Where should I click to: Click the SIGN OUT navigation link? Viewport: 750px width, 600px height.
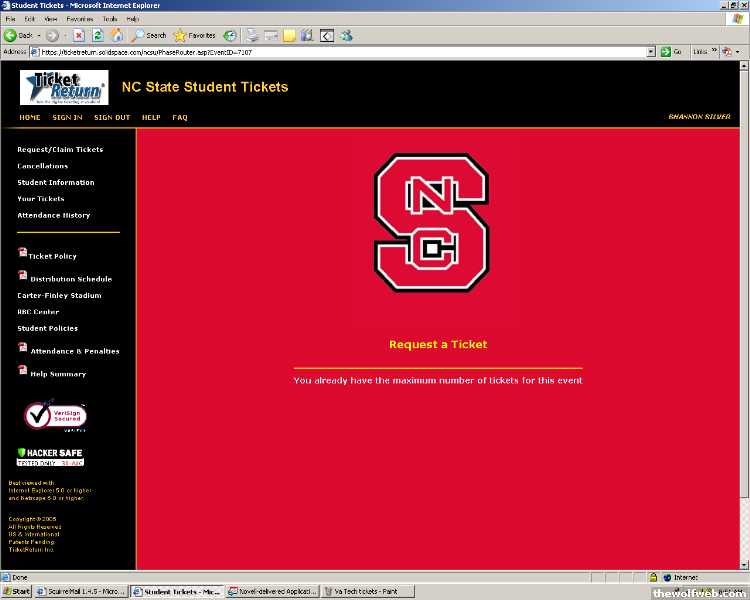click(x=112, y=117)
